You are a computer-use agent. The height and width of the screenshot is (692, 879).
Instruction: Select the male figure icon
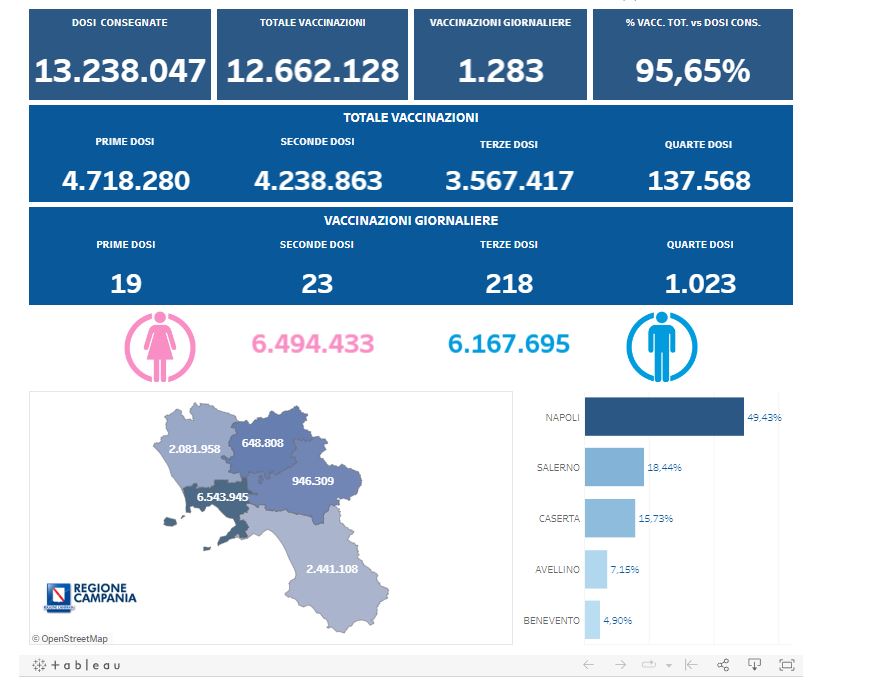point(662,347)
